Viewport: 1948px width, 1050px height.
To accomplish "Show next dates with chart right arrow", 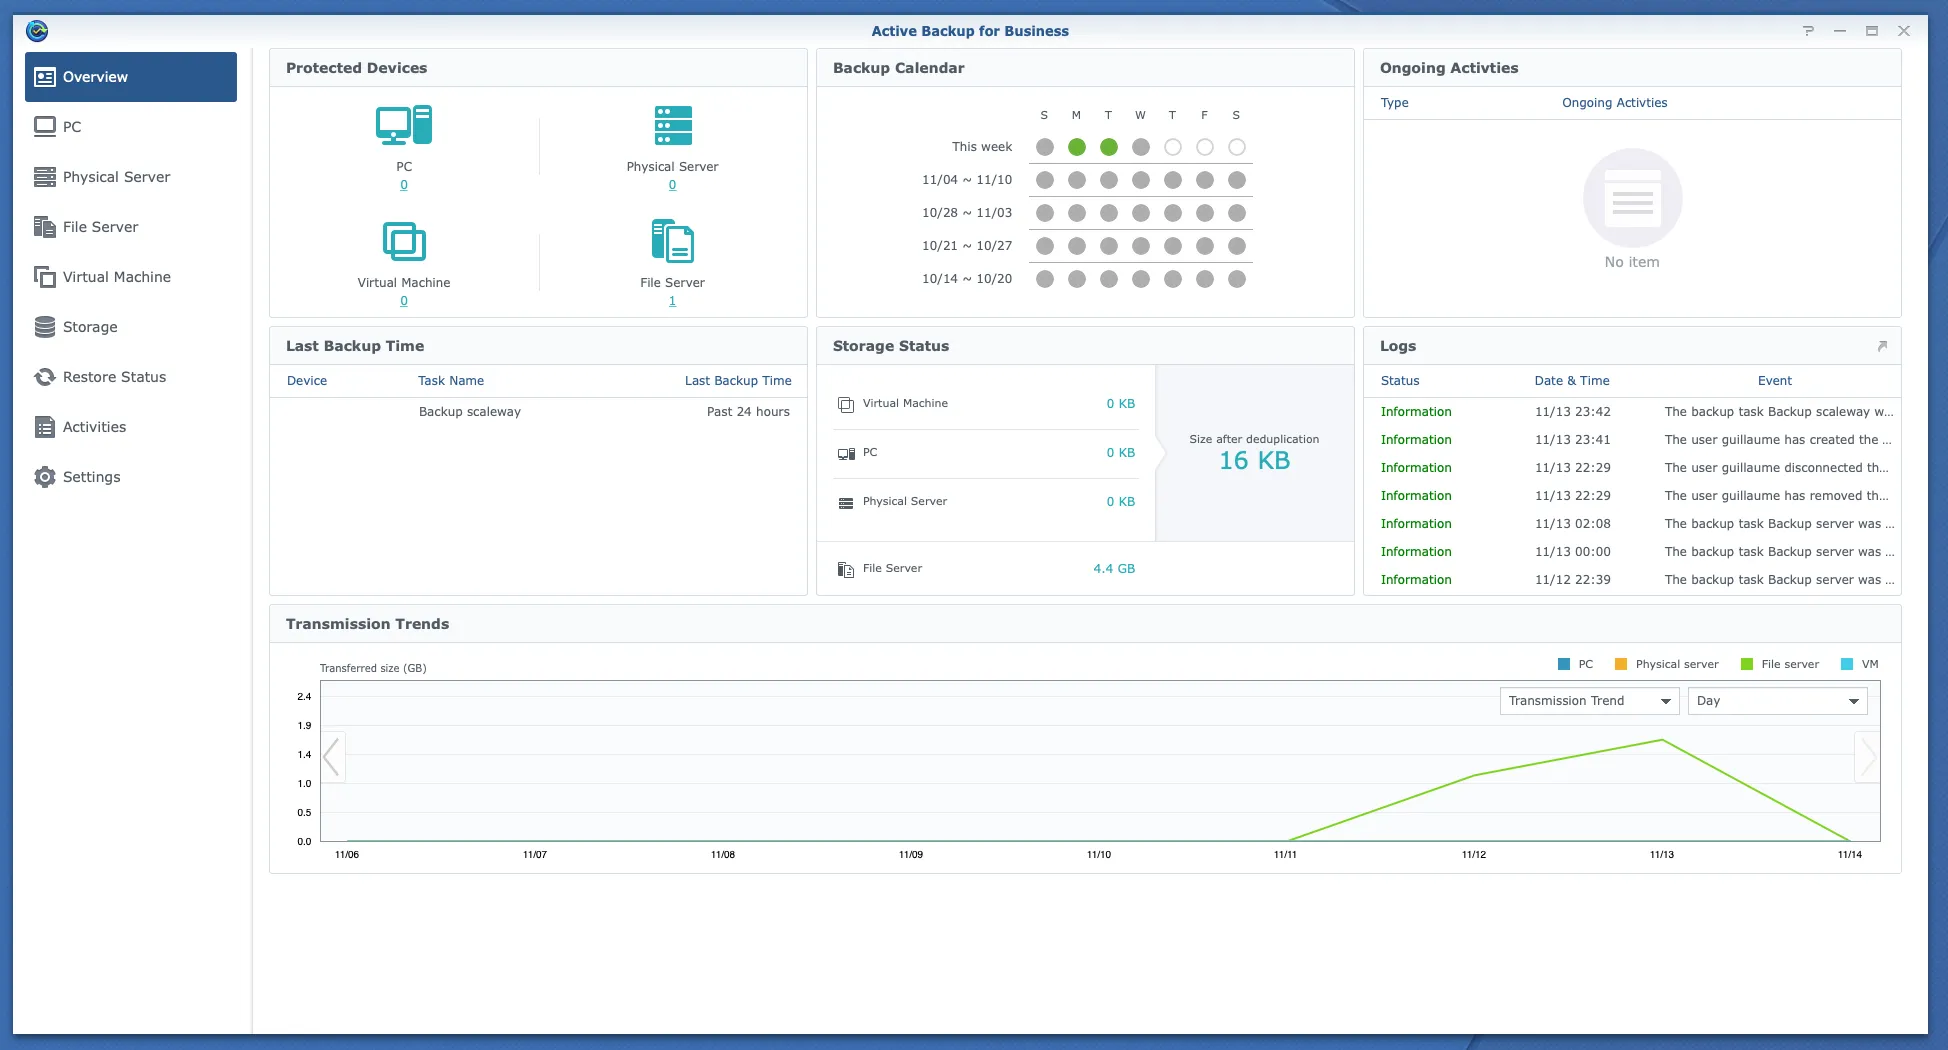I will 1867,756.
